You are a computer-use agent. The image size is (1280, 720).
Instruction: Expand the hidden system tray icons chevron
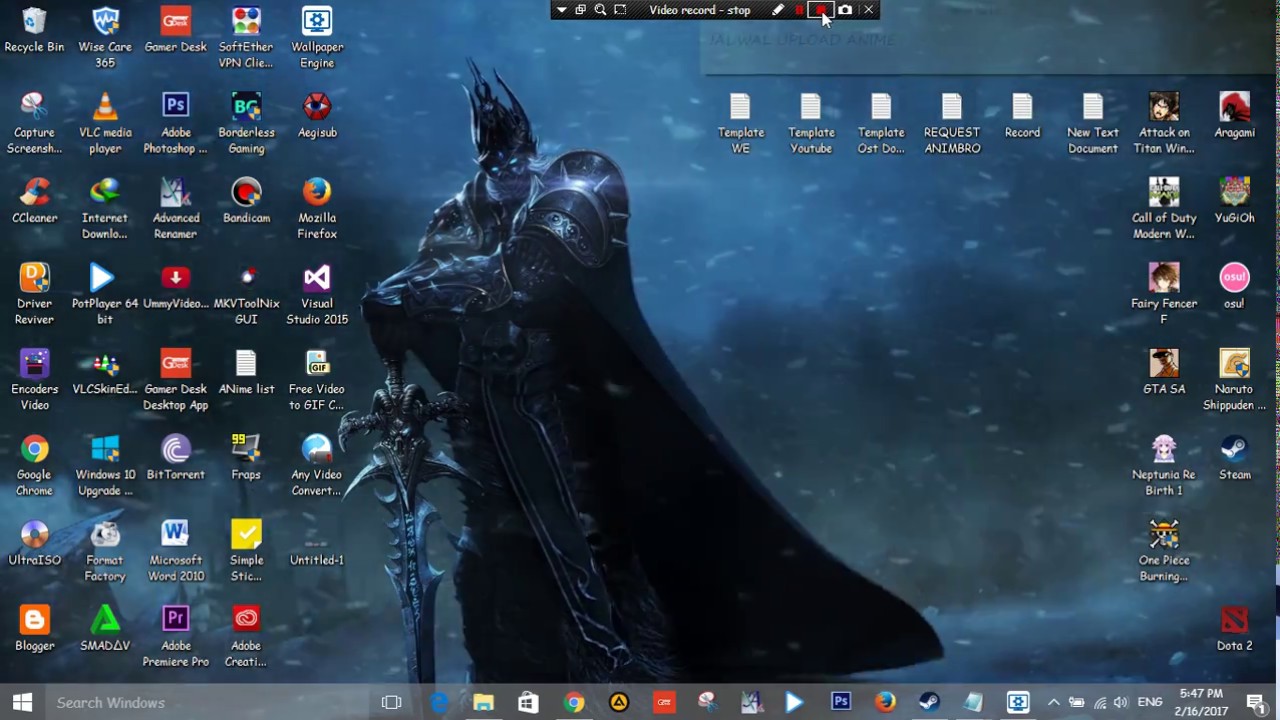coord(1053,702)
